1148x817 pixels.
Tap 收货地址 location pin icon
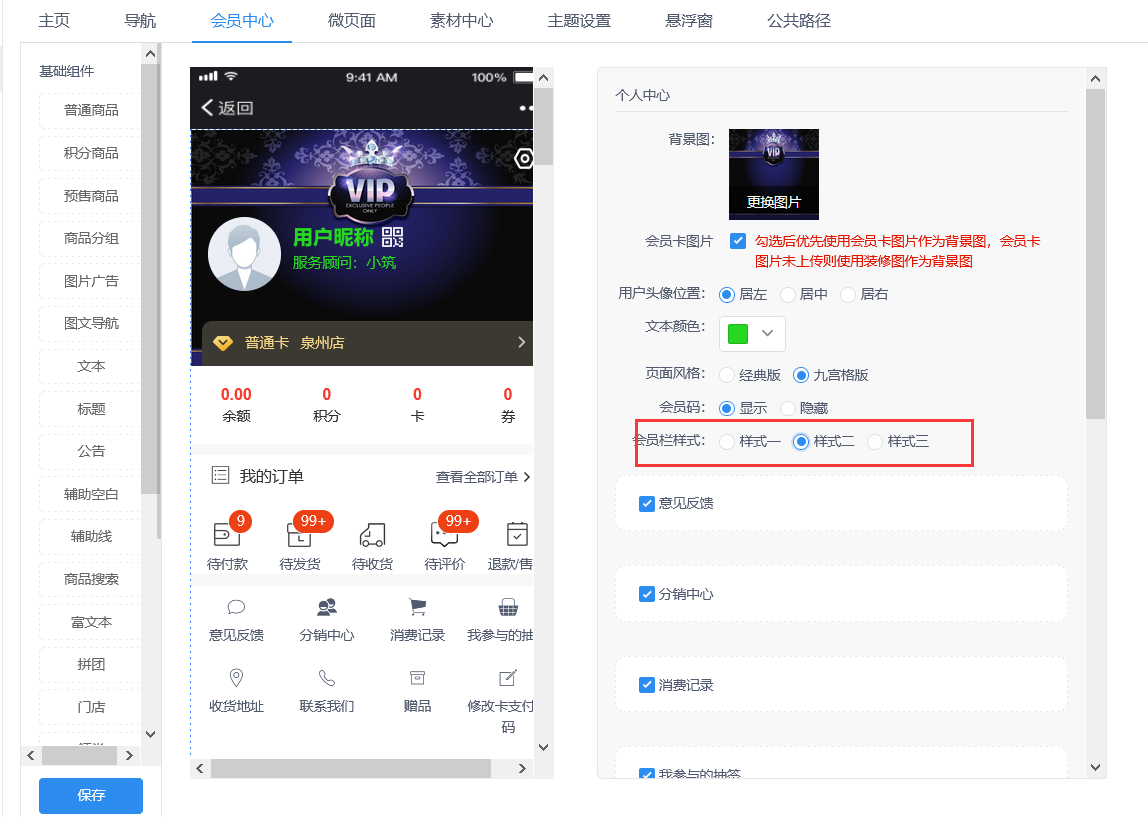pyautogui.click(x=236, y=678)
